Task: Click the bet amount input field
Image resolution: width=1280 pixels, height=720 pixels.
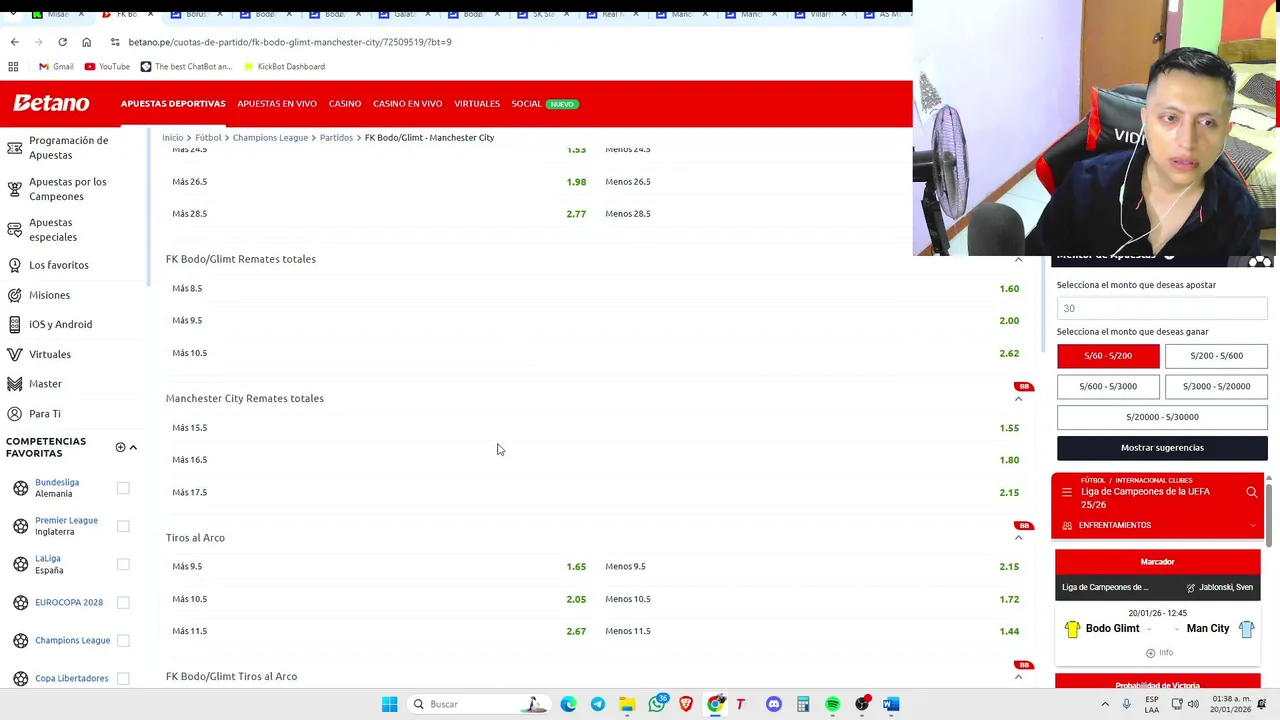Action: click(1162, 308)
